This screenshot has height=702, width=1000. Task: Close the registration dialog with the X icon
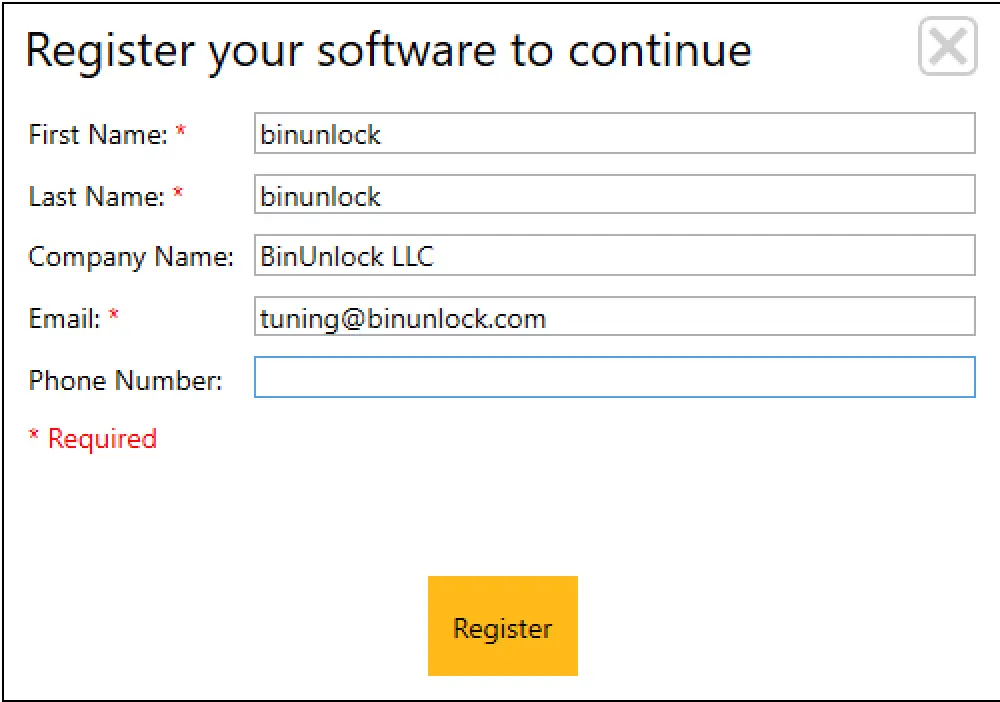(947, 48)
